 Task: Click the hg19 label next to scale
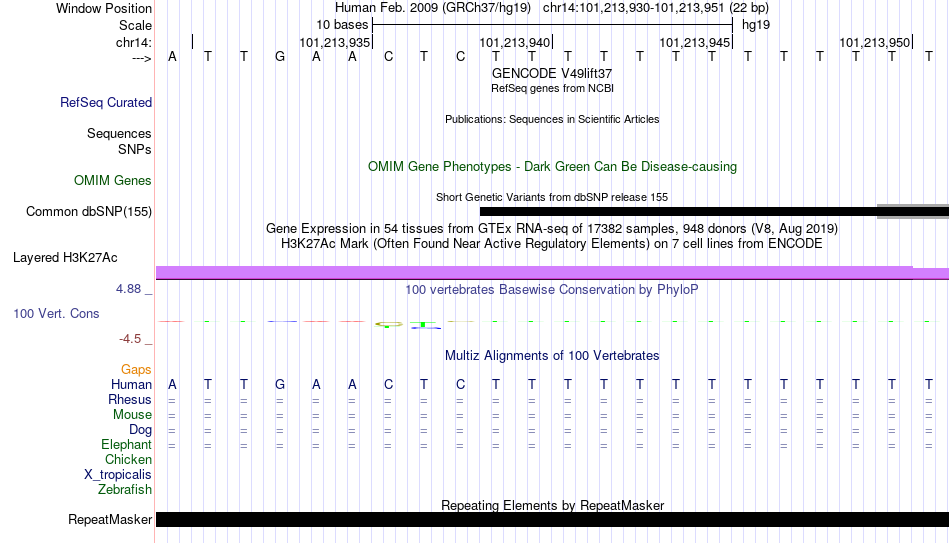coord(756,25)
